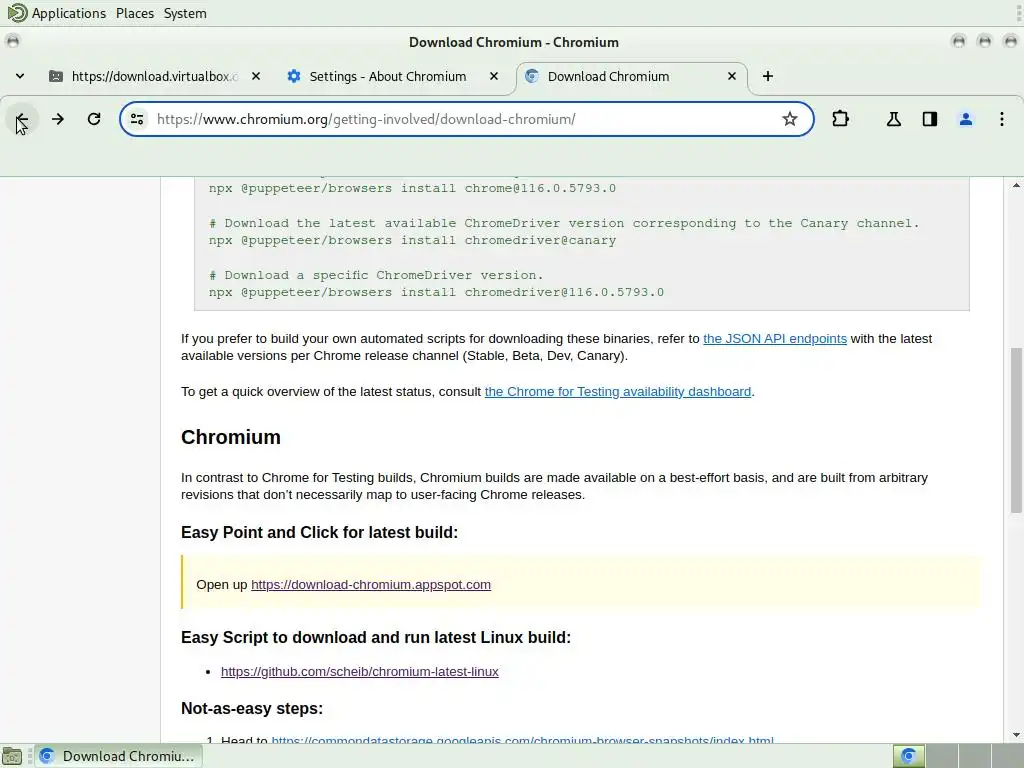Close the Settings - About Chromium tab
The width and height of the screenshot is (1024, 768).
pyautogui.click(x=494, y=76)
